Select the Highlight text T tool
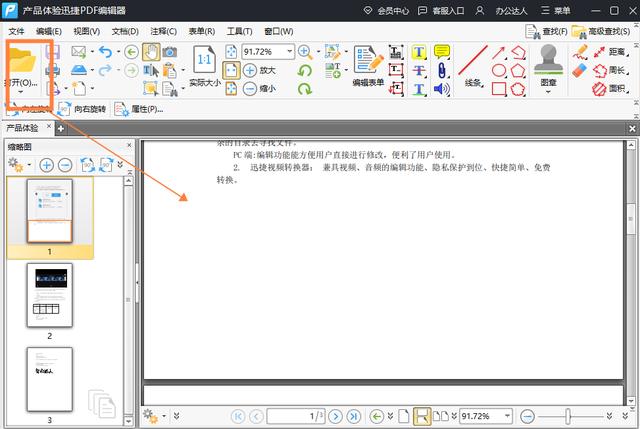Screen dimensions: 640x429 [x=419, y=52]
